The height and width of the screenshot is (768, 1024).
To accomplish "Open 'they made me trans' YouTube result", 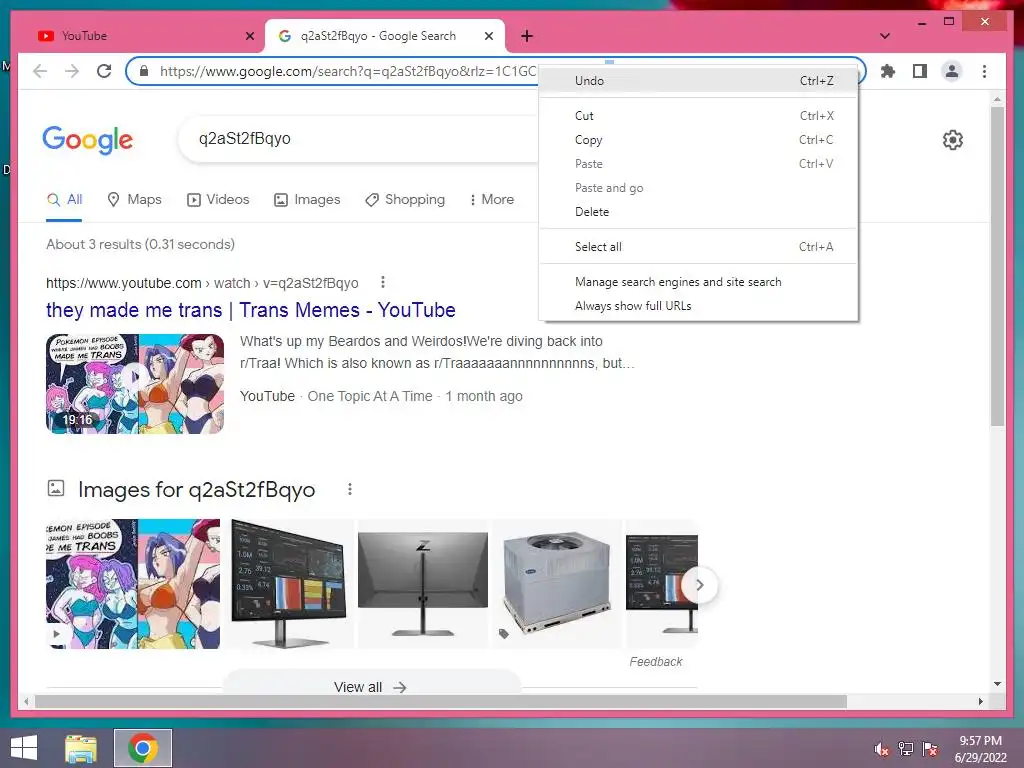I will coord(251,310).
